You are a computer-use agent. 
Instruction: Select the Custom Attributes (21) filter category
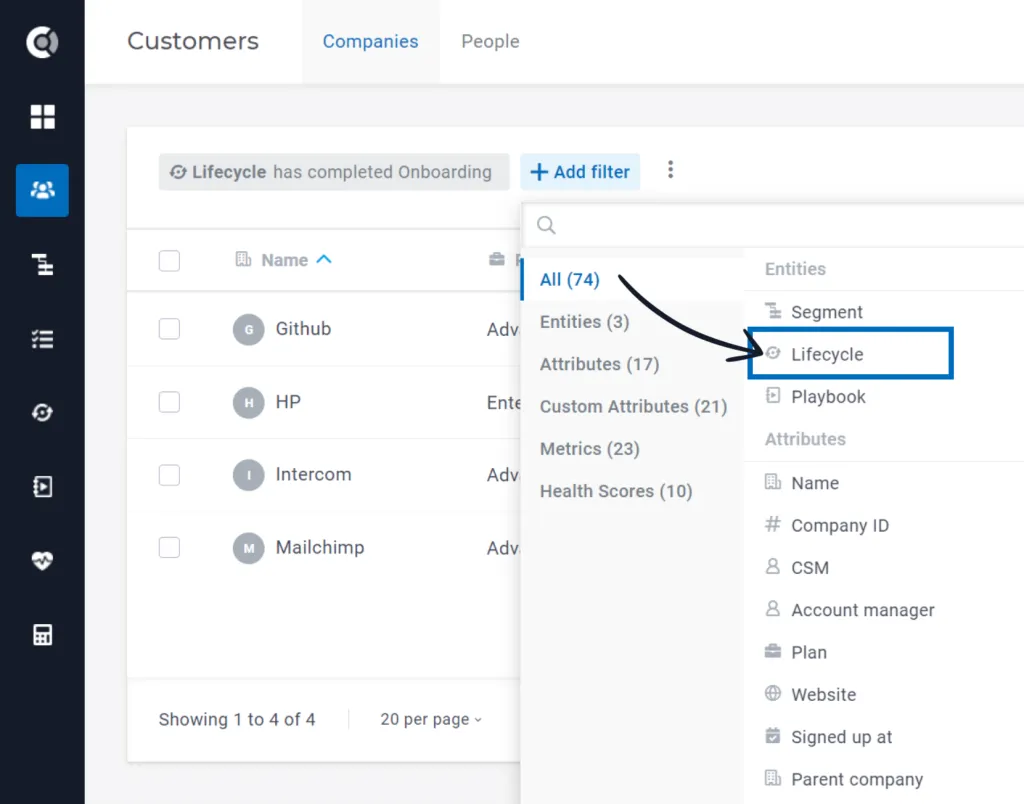(x=633, y=406)
